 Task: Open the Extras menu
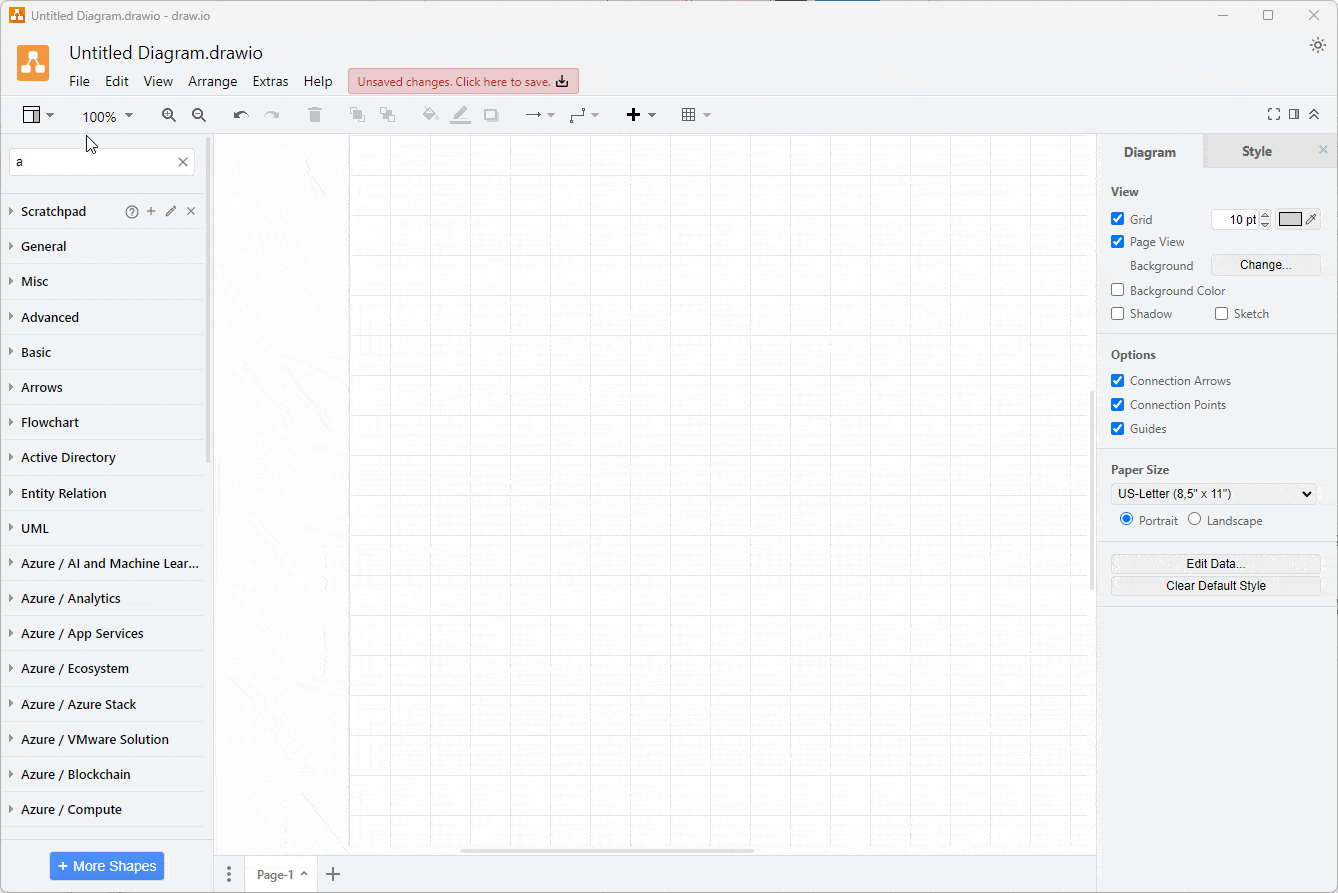(x=270, y=81)
